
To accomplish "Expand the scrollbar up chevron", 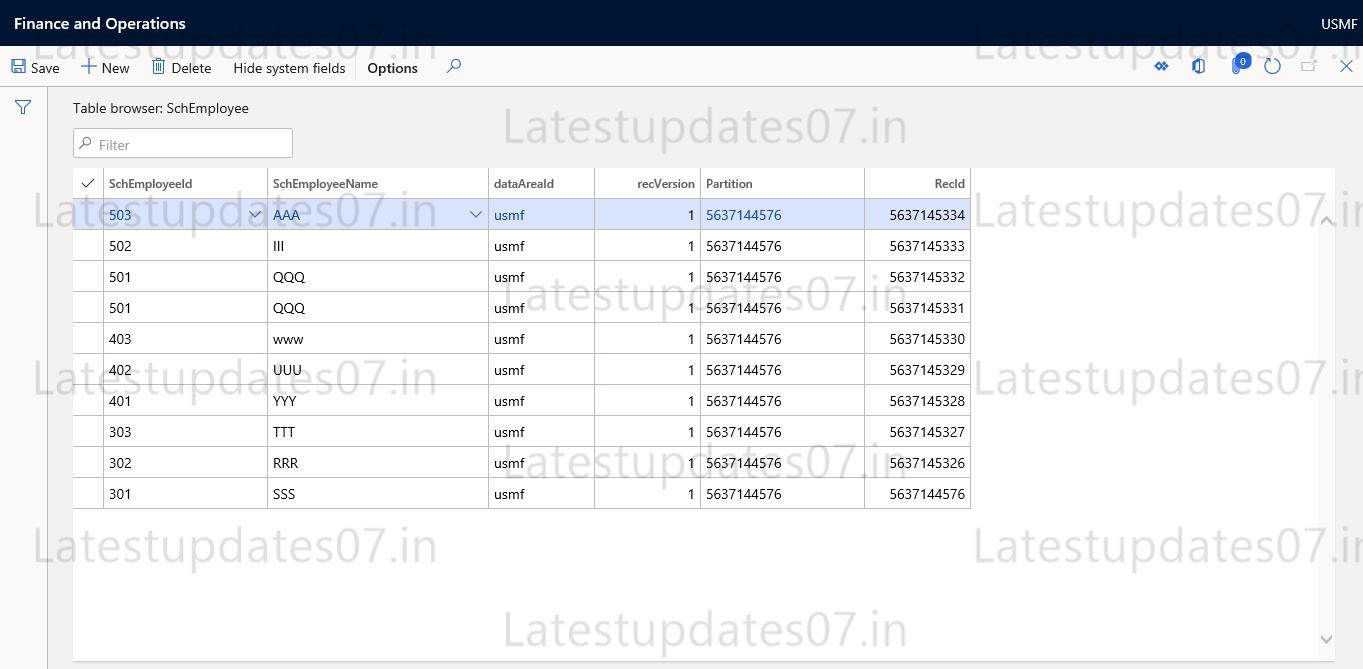I will (x=1327, y=221).
